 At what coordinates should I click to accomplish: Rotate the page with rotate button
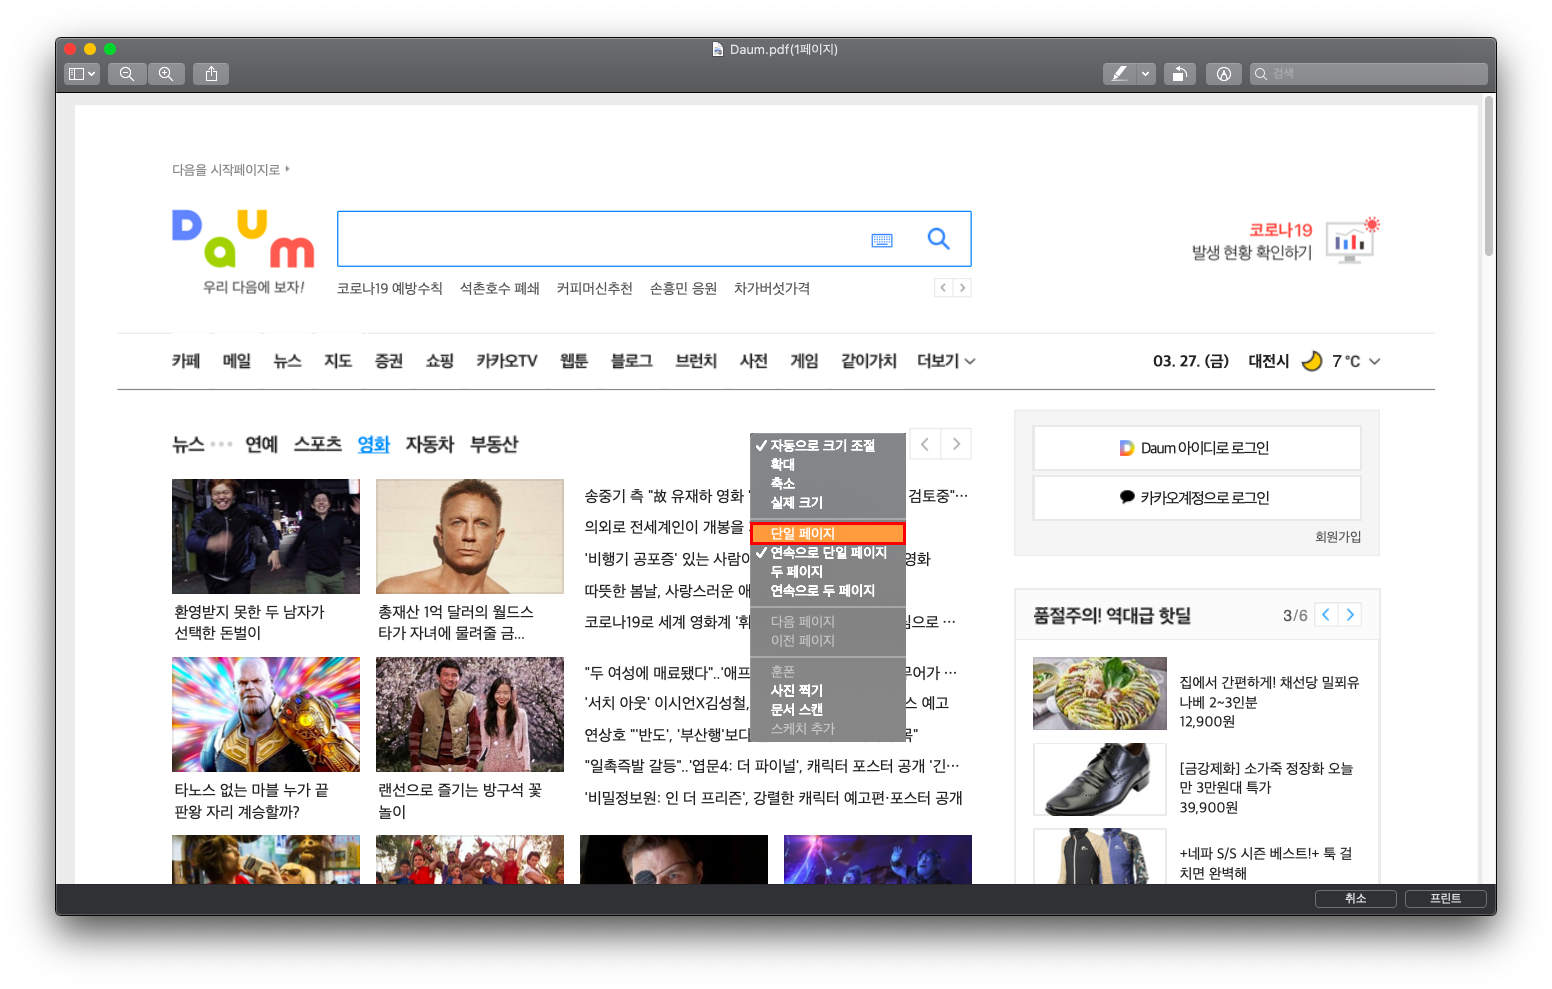pyautogui.click(x=1180, y=74)
